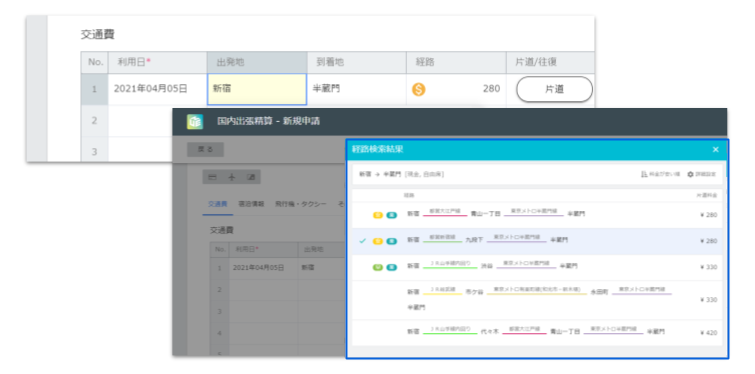The width and height of the screenshot is (755, 374).
Task: Click the teal badge on the 渋谷 route
Action: (392, 267)
